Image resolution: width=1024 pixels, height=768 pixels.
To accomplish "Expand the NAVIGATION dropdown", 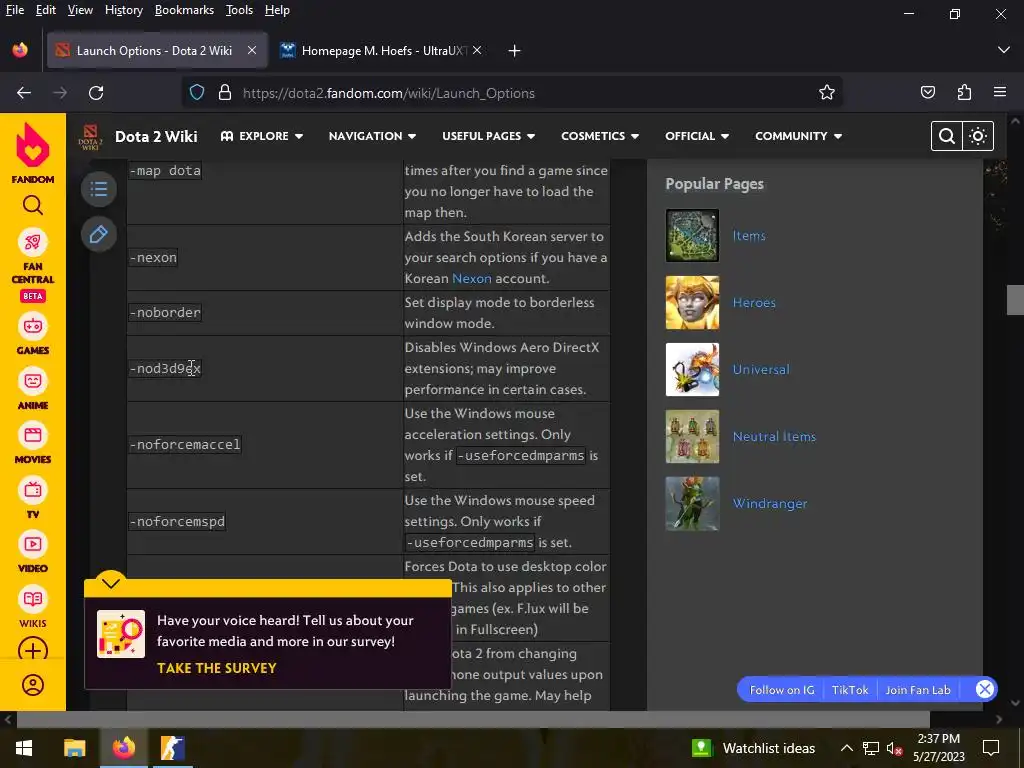I will (372, 136).
